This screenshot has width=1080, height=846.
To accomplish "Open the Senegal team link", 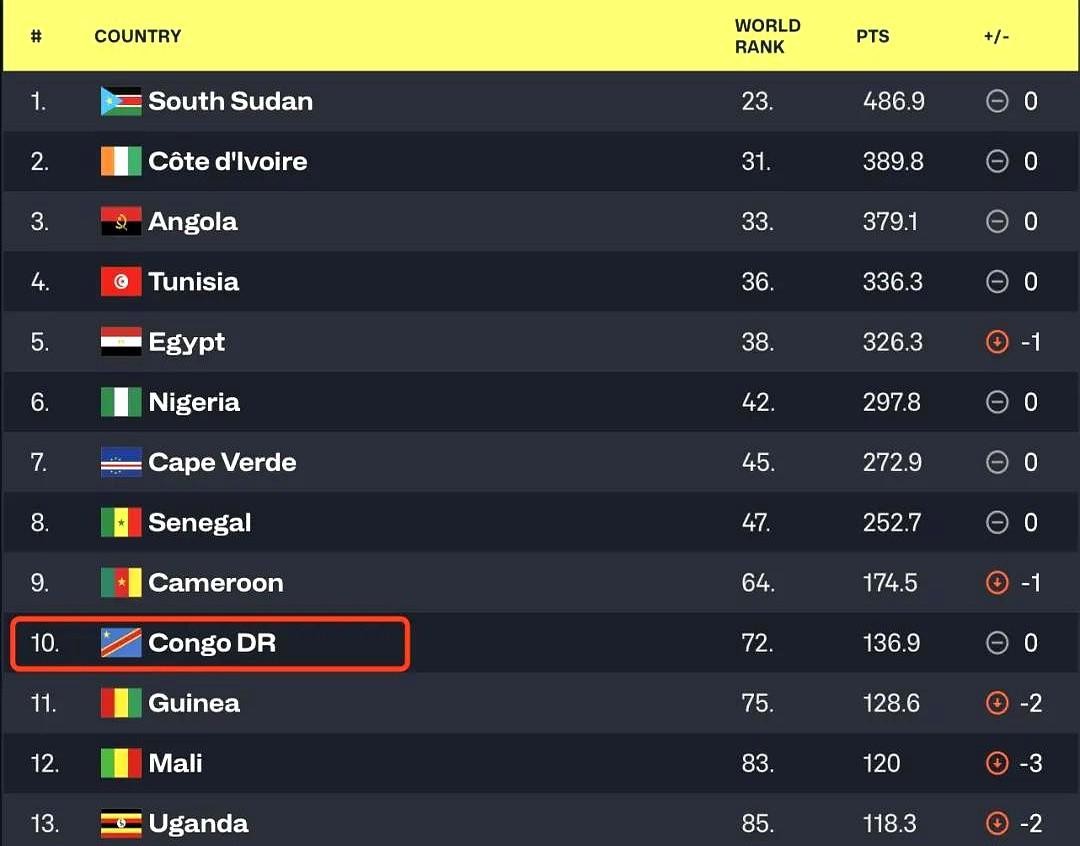I will [200, 522].
